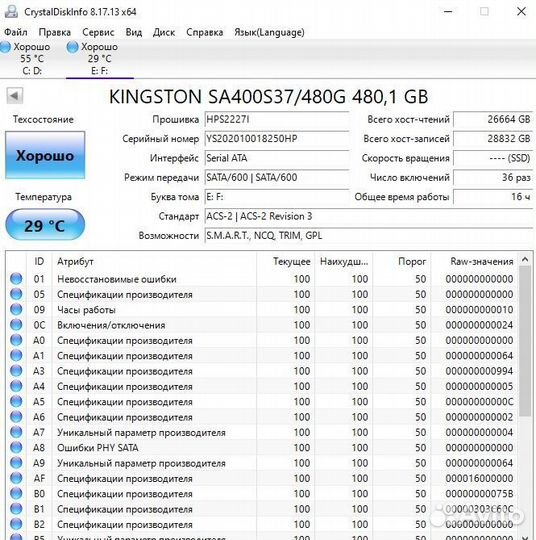The width and height of the screenshot is (536, 540).
Task: Open the Язык(Language) menu
Action: coord(269,32)
